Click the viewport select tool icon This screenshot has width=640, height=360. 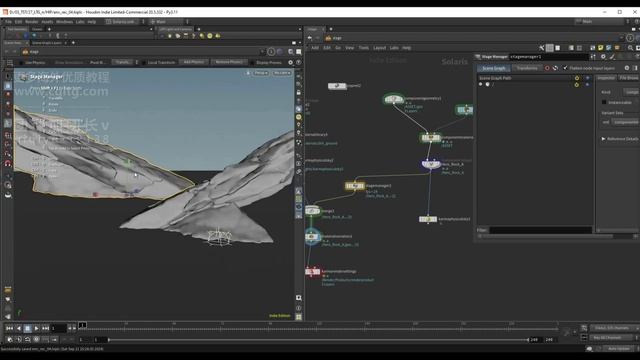click(8, 76)
